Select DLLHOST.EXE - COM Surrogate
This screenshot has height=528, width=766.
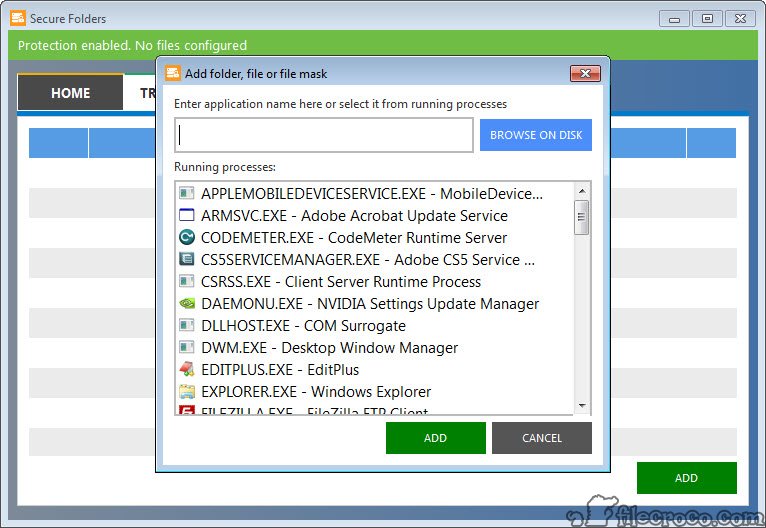point(375,325)
